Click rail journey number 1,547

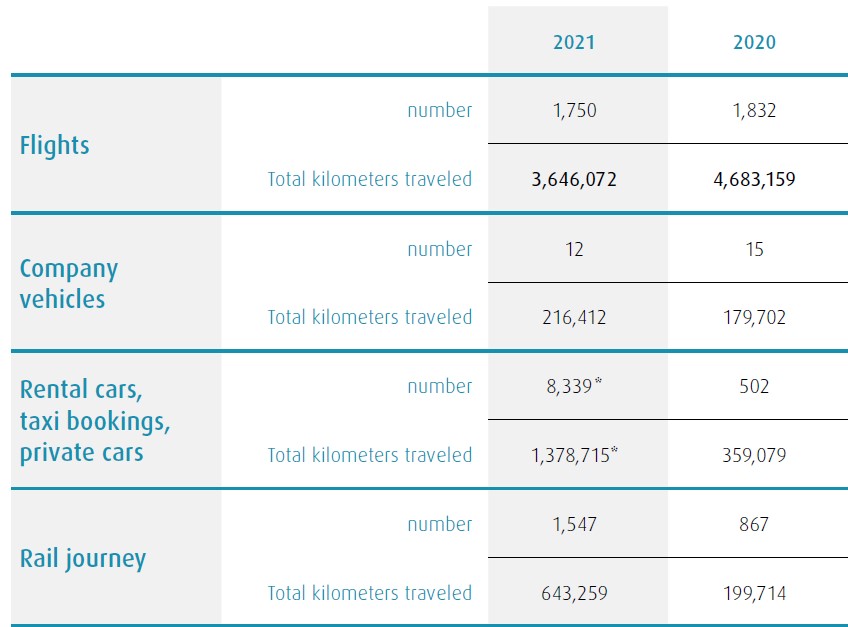(x=574, y=524)
